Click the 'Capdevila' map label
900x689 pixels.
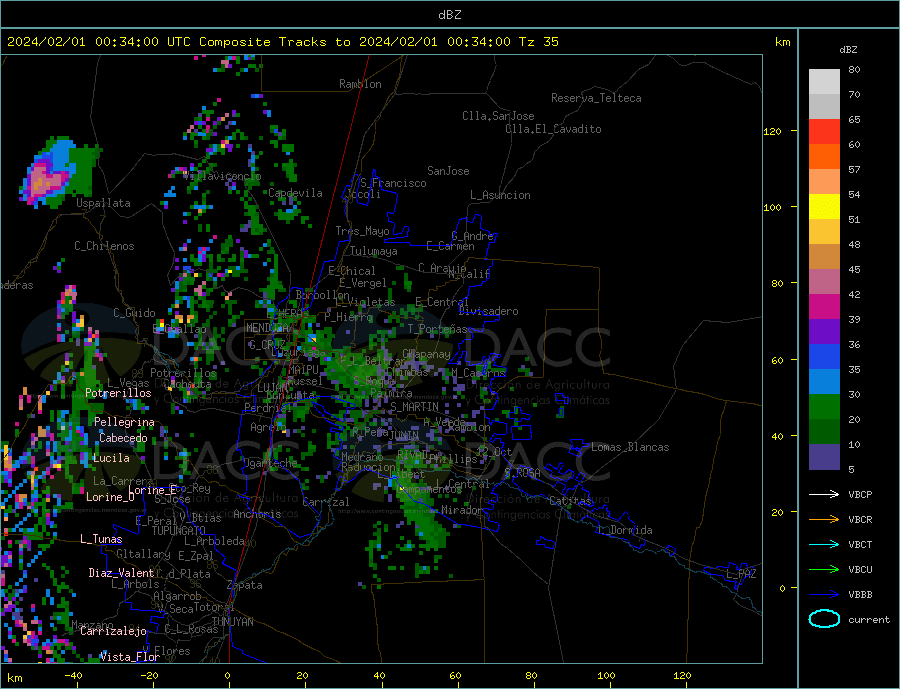click(x=295, y=193)
